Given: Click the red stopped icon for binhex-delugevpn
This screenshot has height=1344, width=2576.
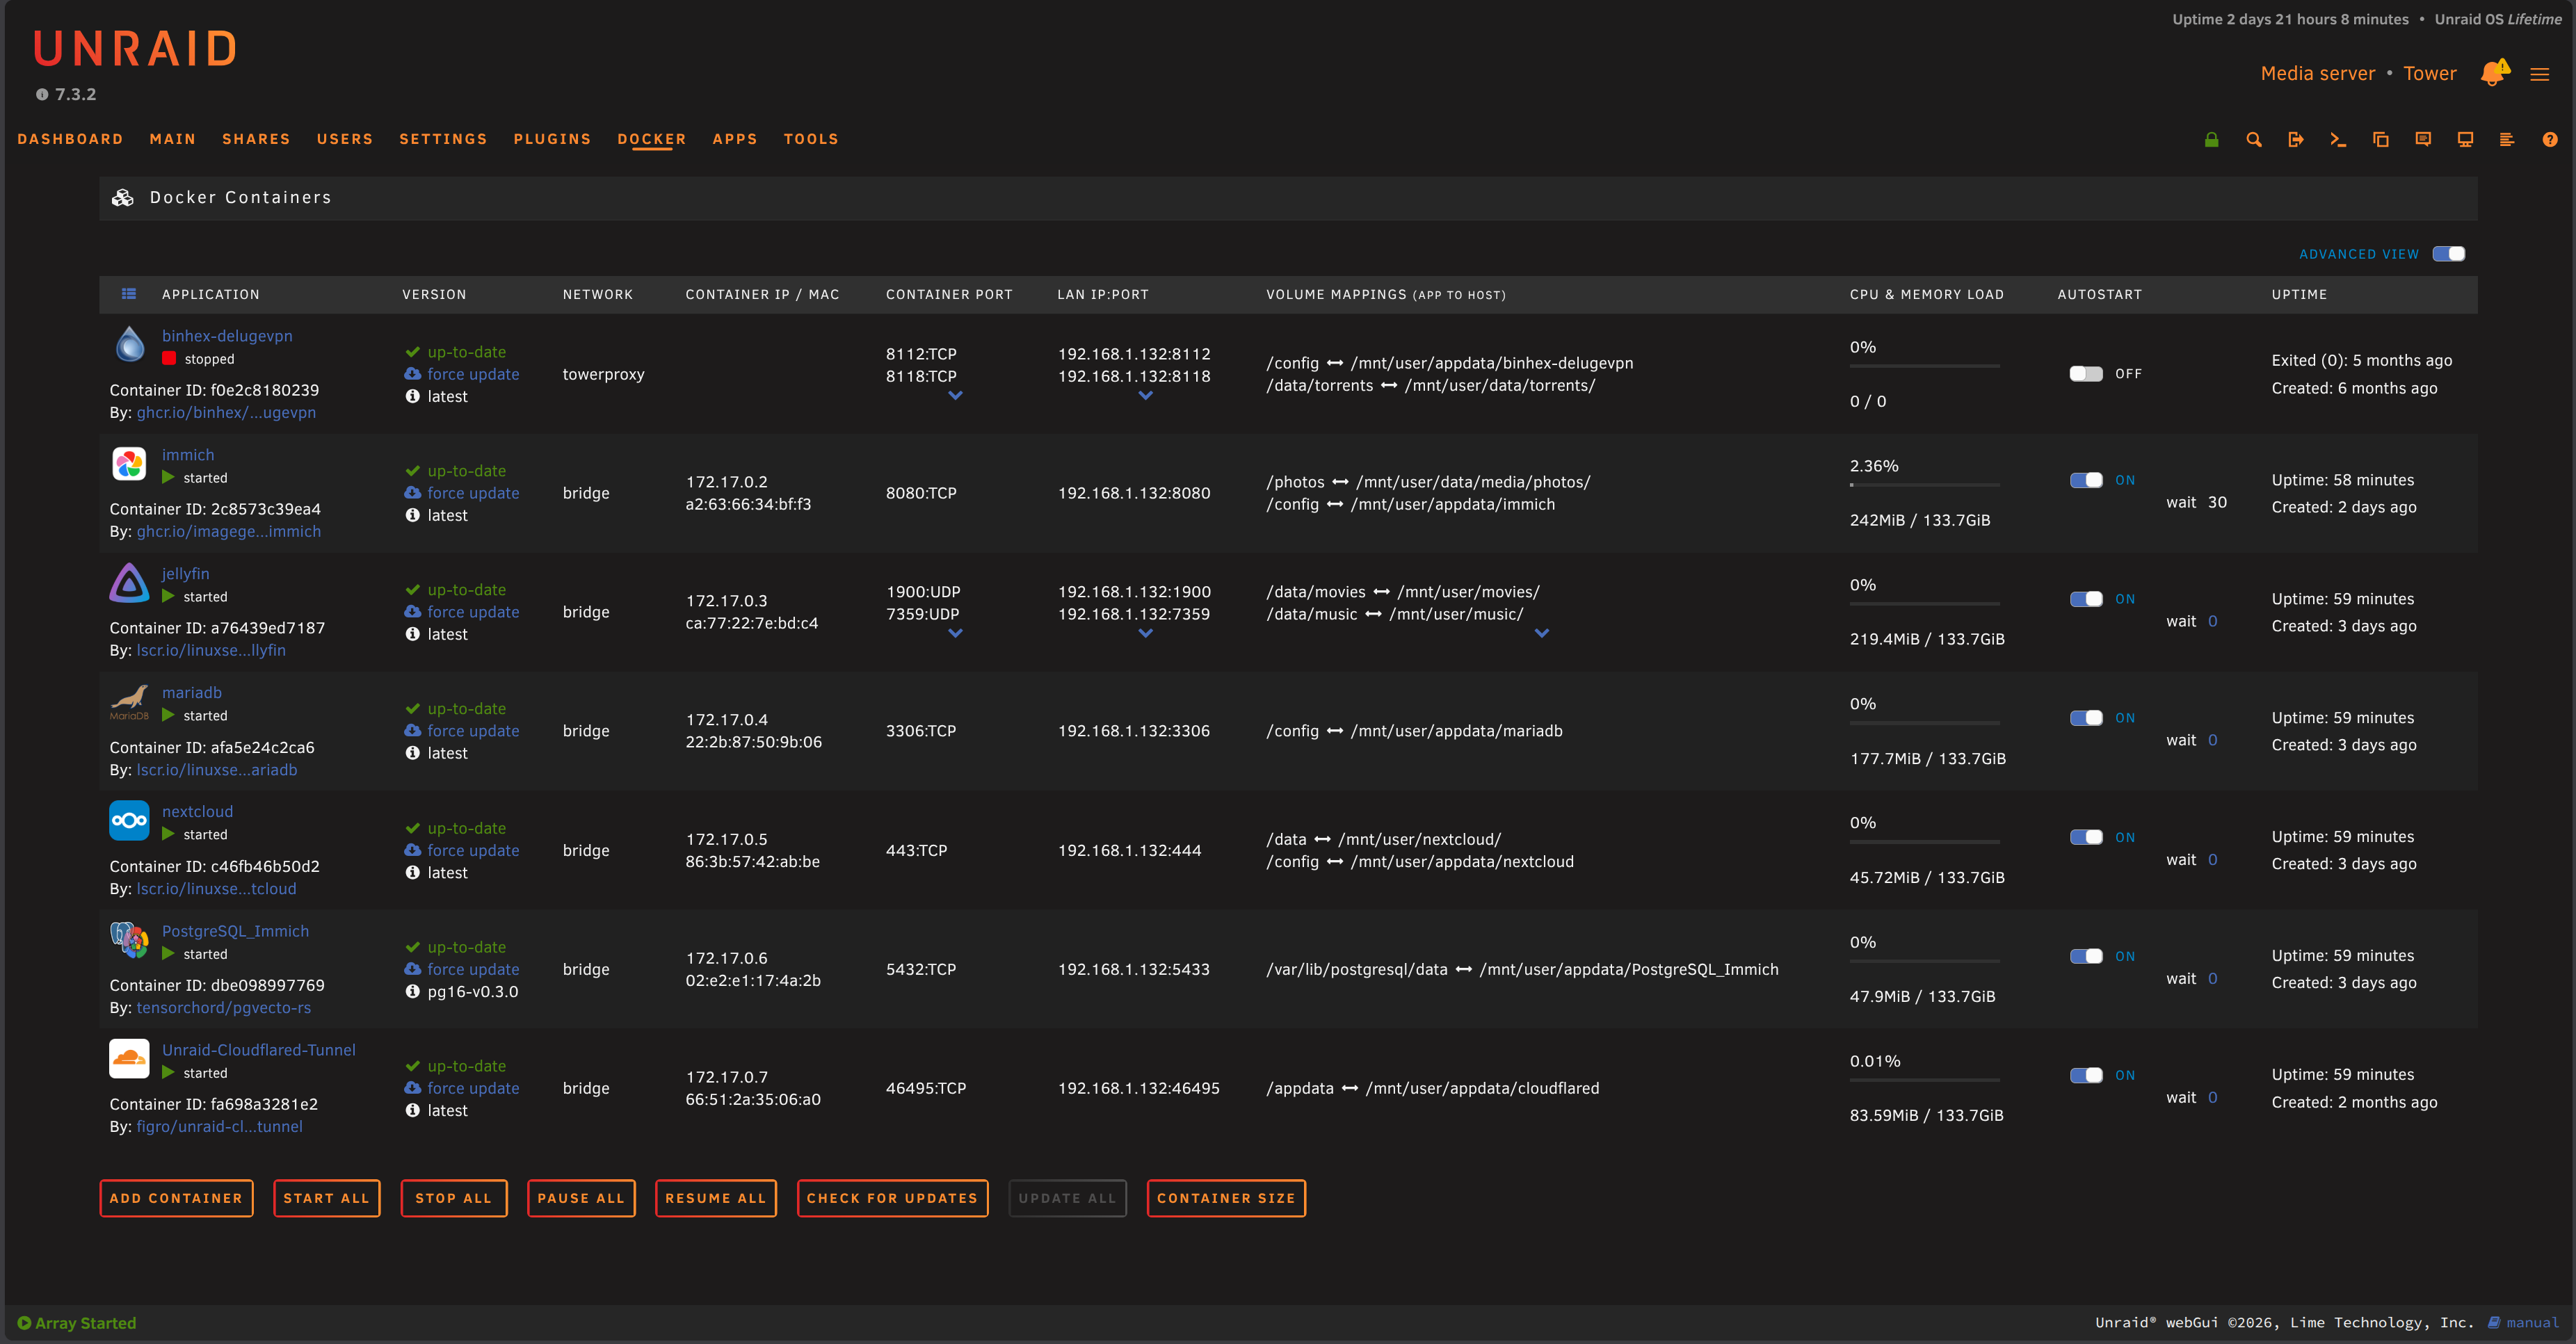Looking at the screenshot, I should point(169,359).
